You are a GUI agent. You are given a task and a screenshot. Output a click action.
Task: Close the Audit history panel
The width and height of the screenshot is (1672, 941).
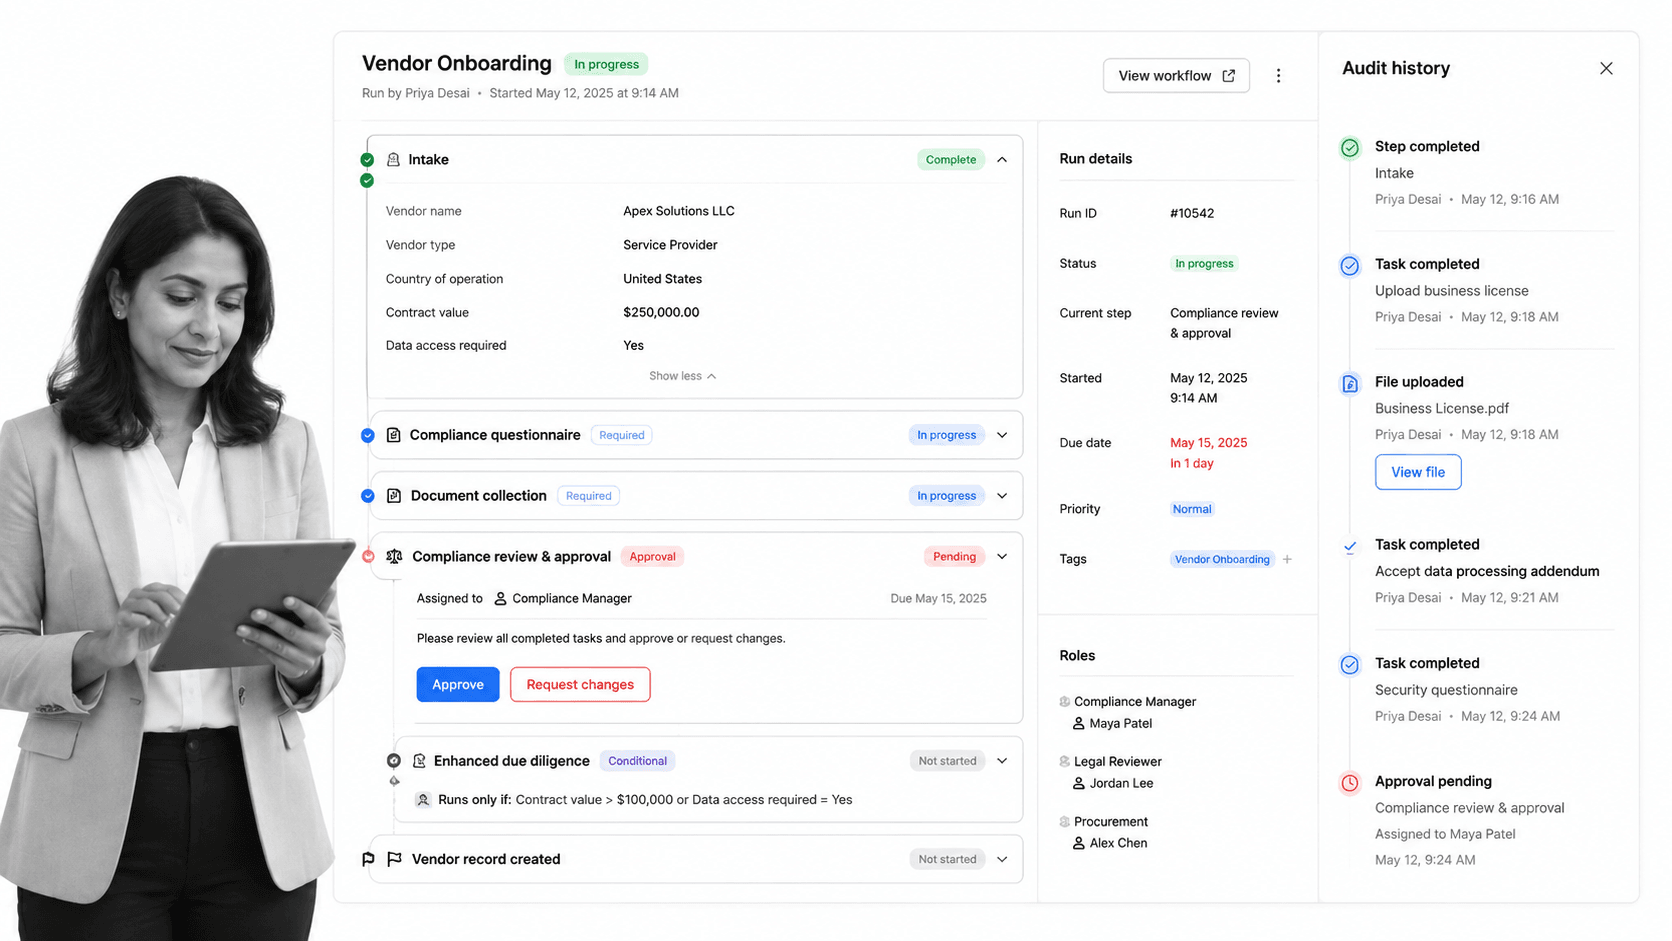1606,68
